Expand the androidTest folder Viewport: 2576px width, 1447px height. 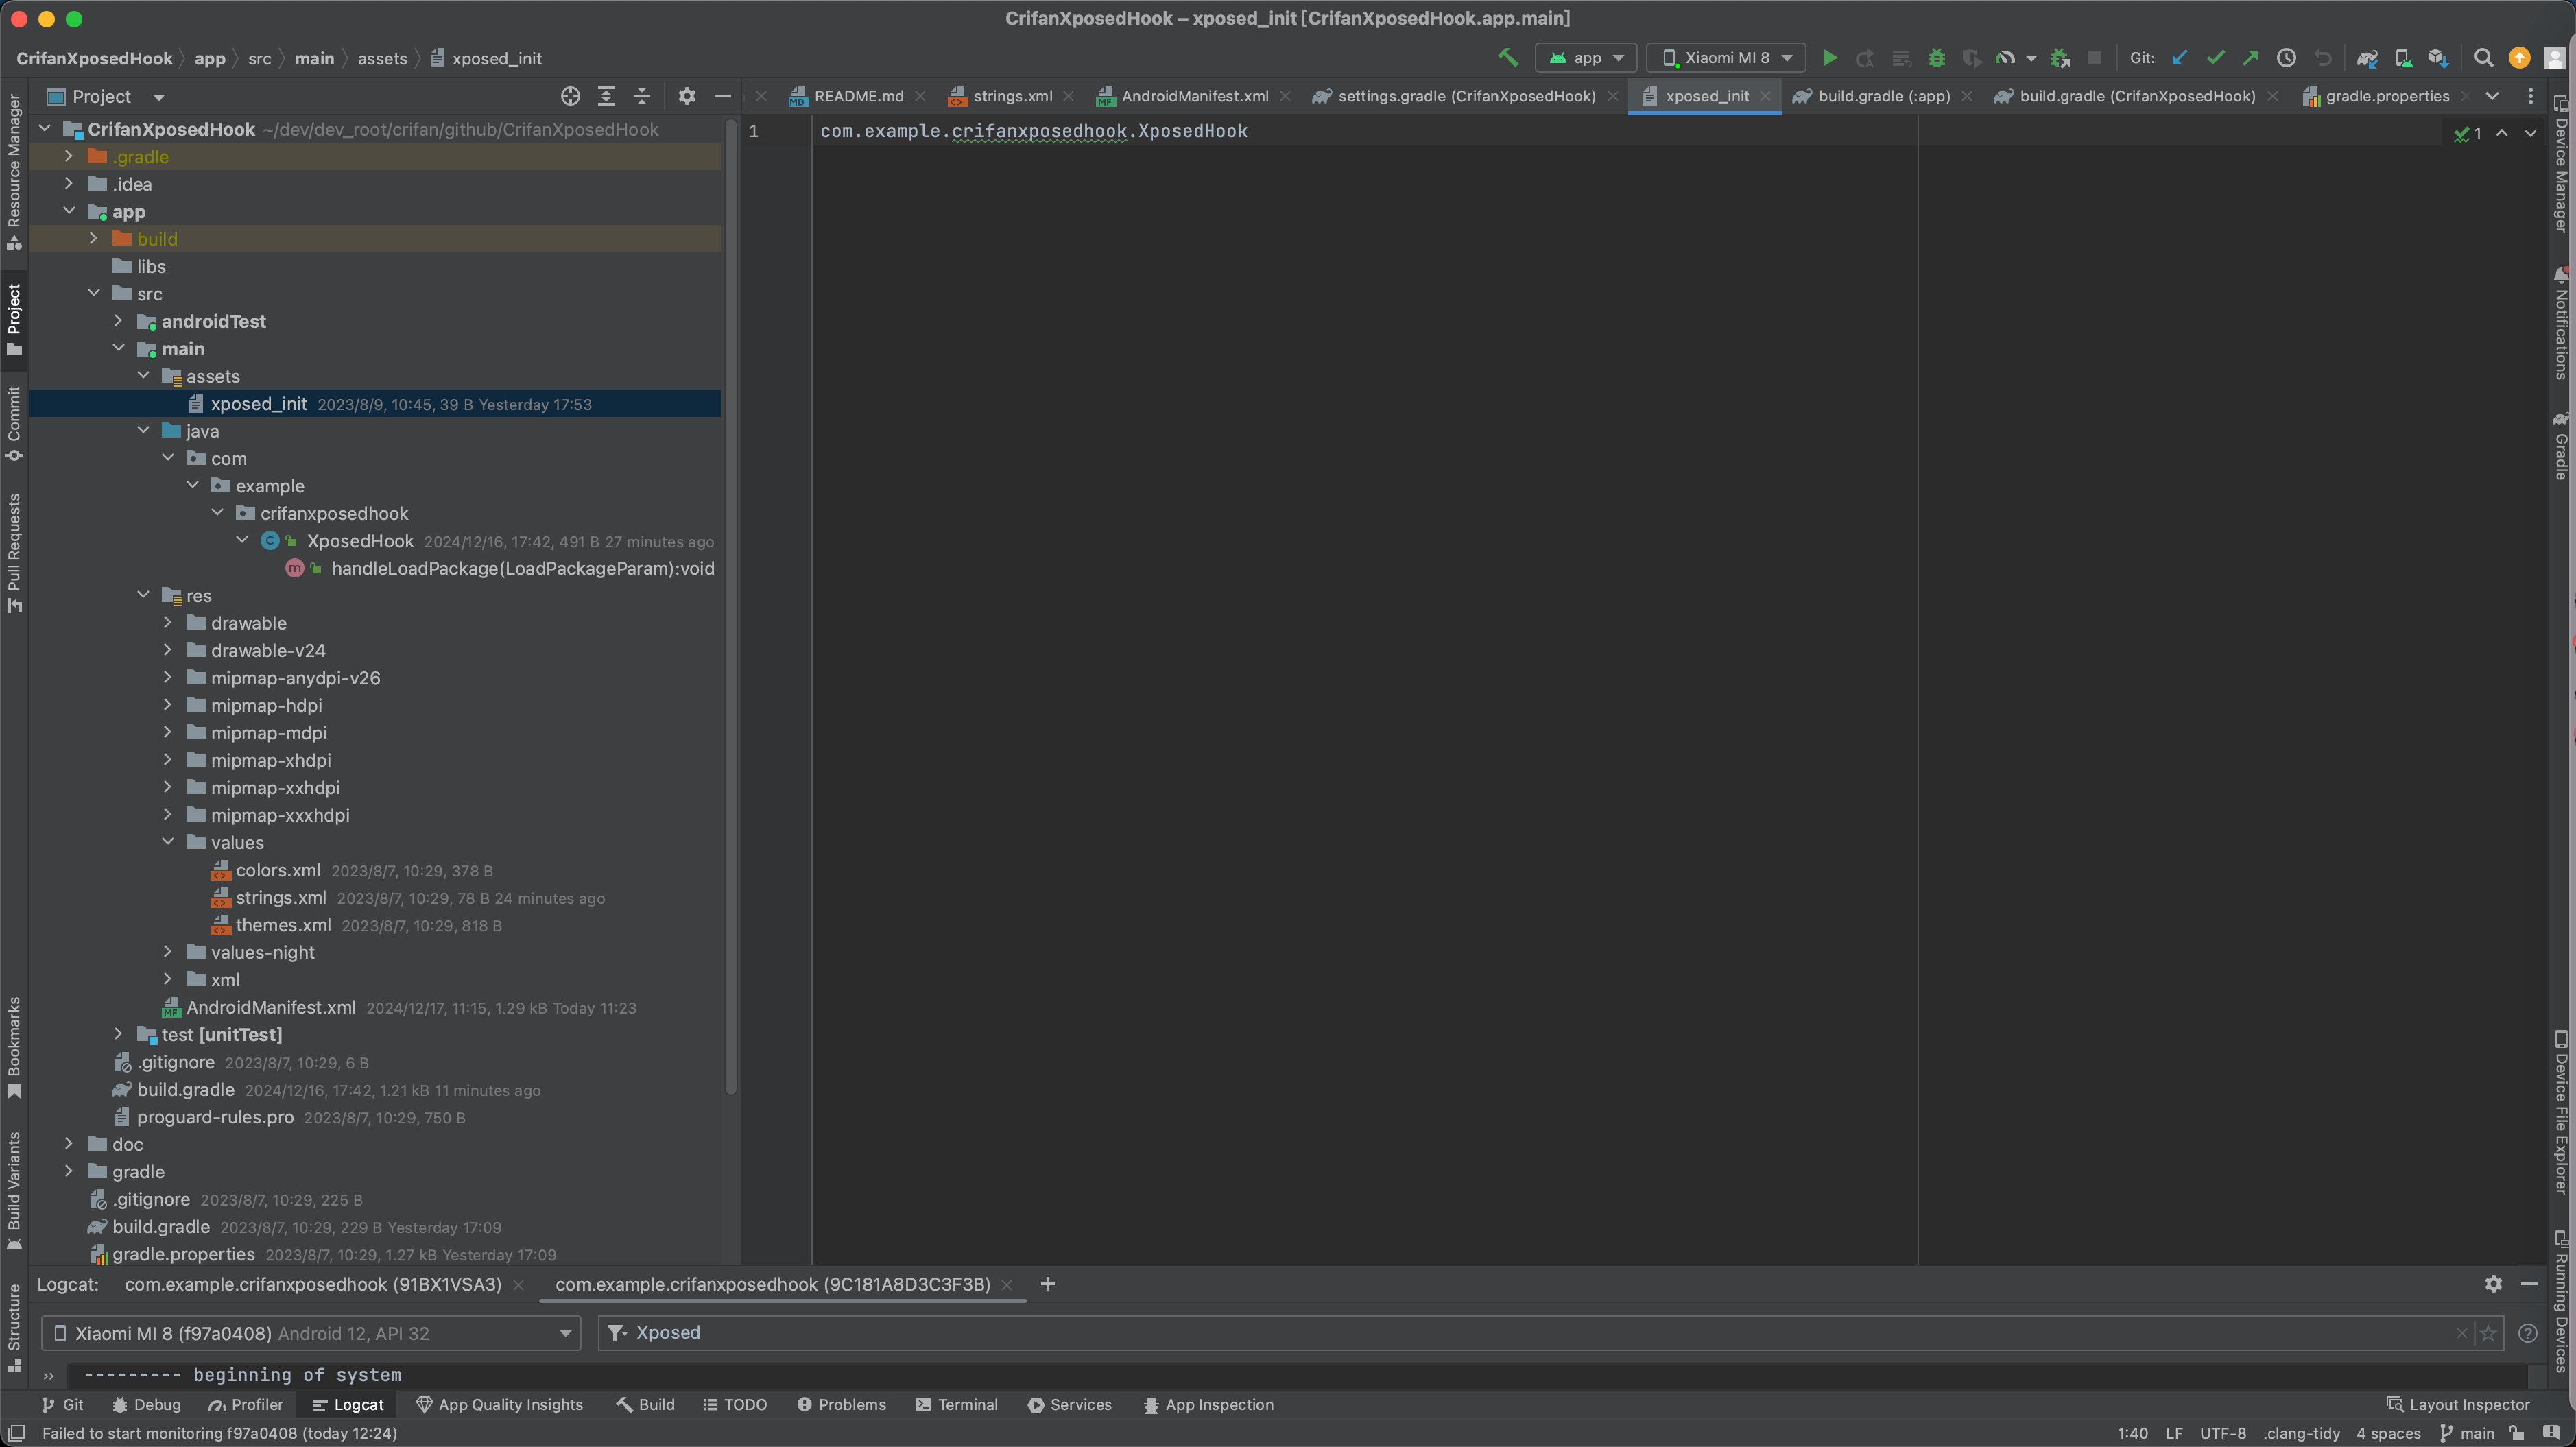(118, 321)
